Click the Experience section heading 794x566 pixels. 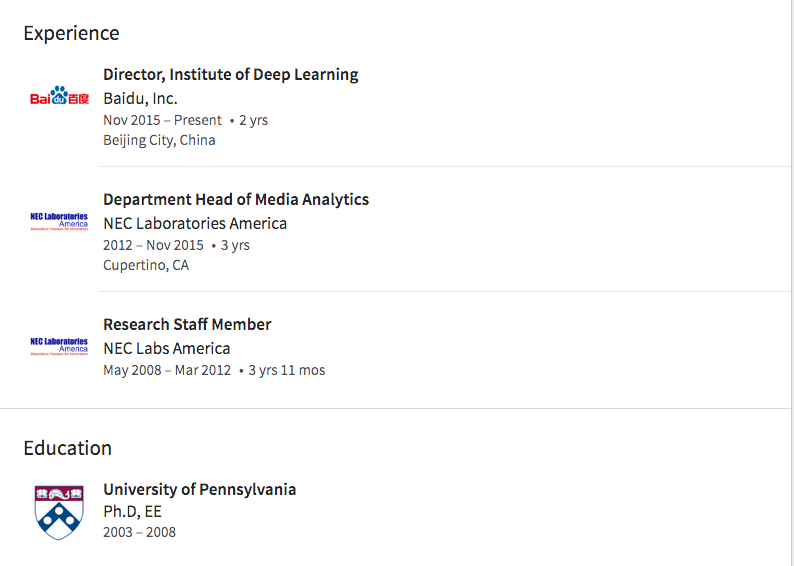tap(71, 33)
